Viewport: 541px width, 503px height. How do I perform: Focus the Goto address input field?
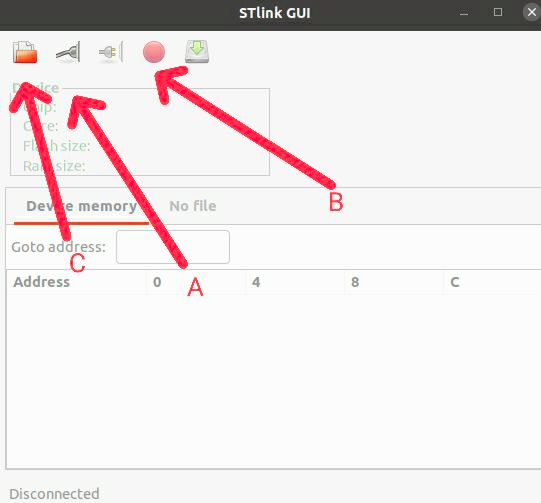click(173, 247)
